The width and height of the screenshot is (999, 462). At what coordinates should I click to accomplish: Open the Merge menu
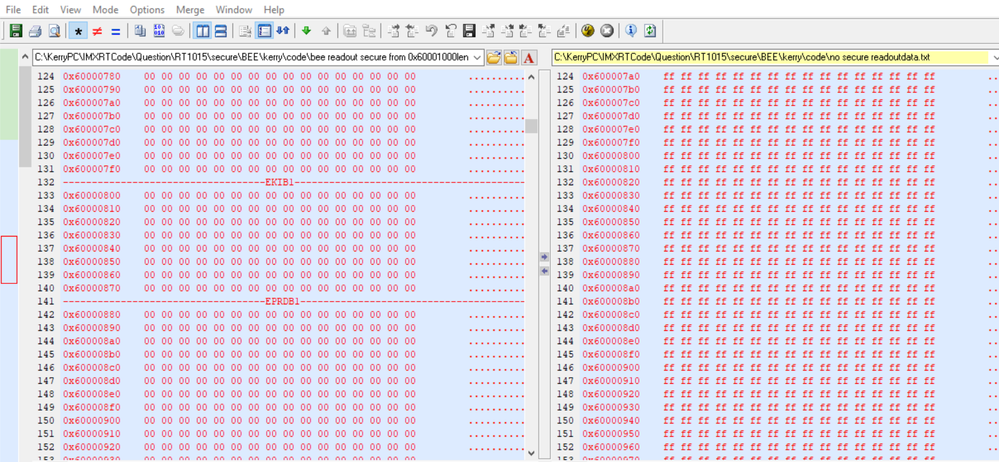[190, 10]
